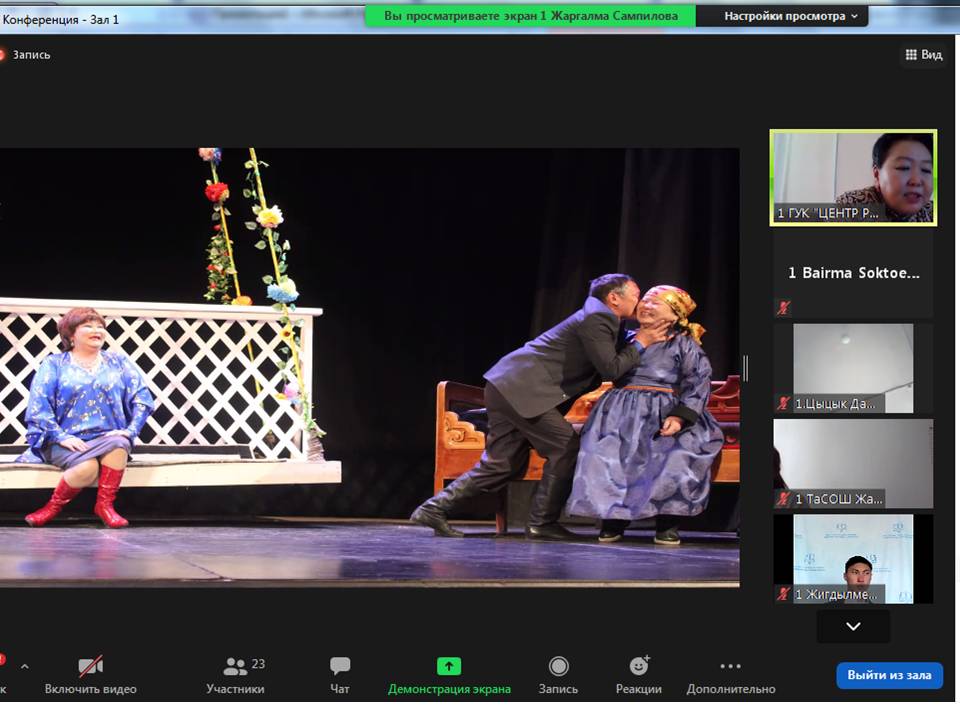Click the Запись record button in toolbar
The image size is (960, 720).
pyautogui.click(x=558, y=675)
